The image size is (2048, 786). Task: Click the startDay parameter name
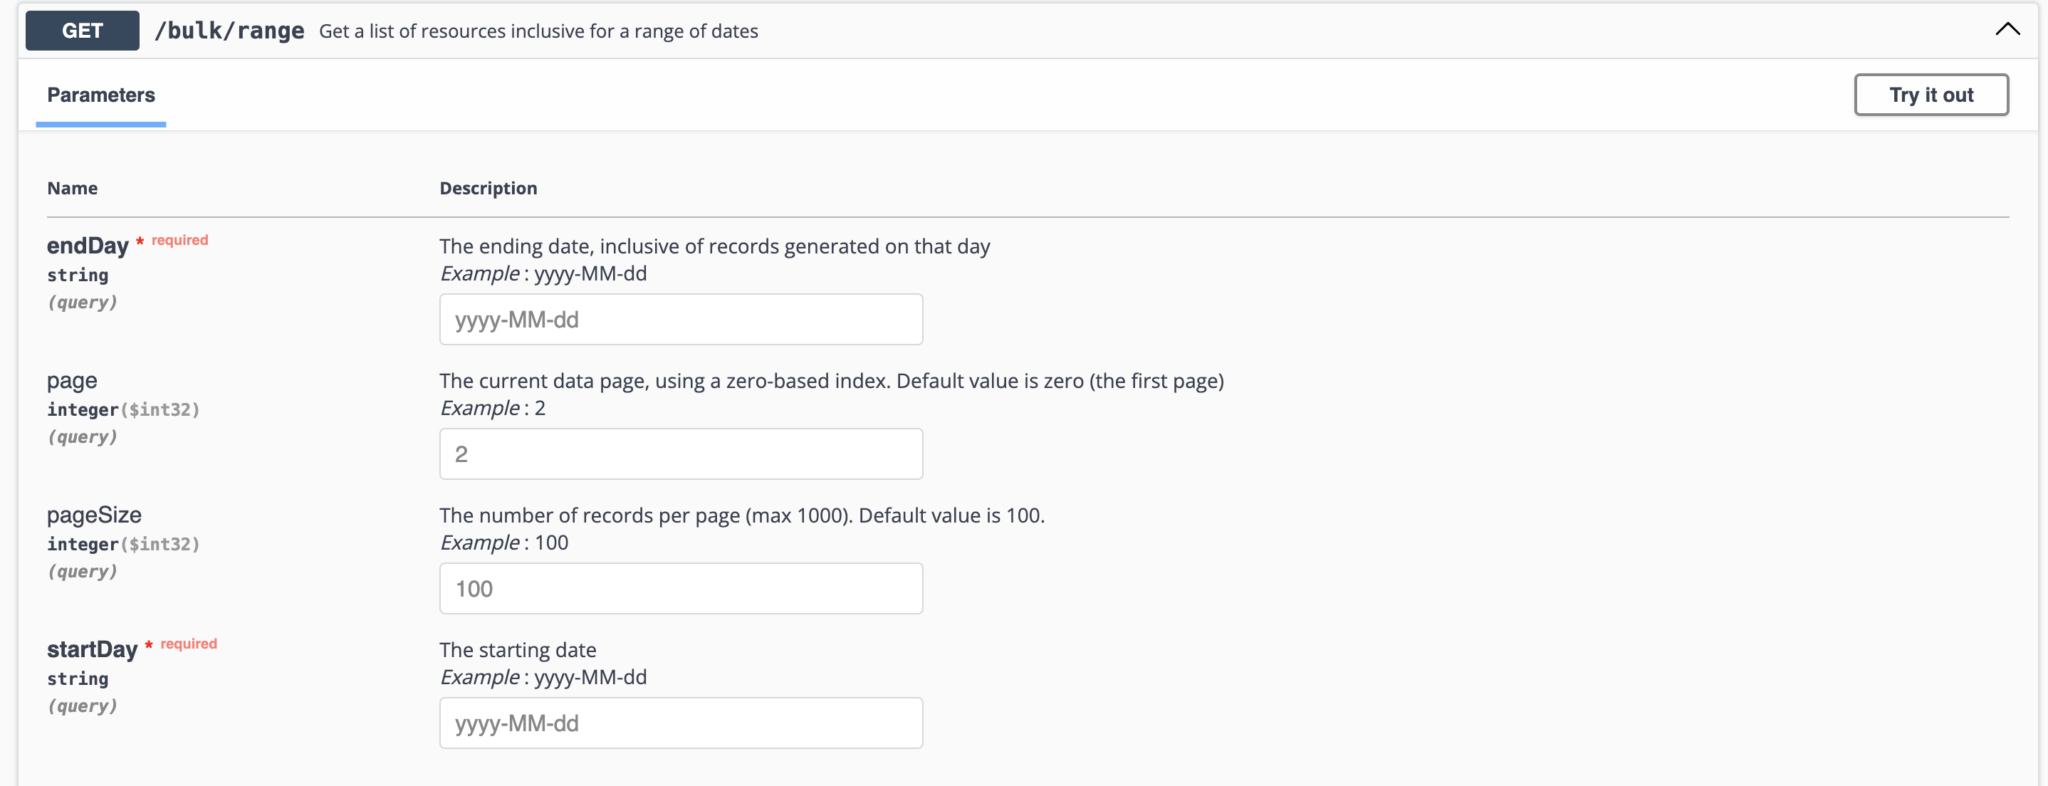point(92,650)
